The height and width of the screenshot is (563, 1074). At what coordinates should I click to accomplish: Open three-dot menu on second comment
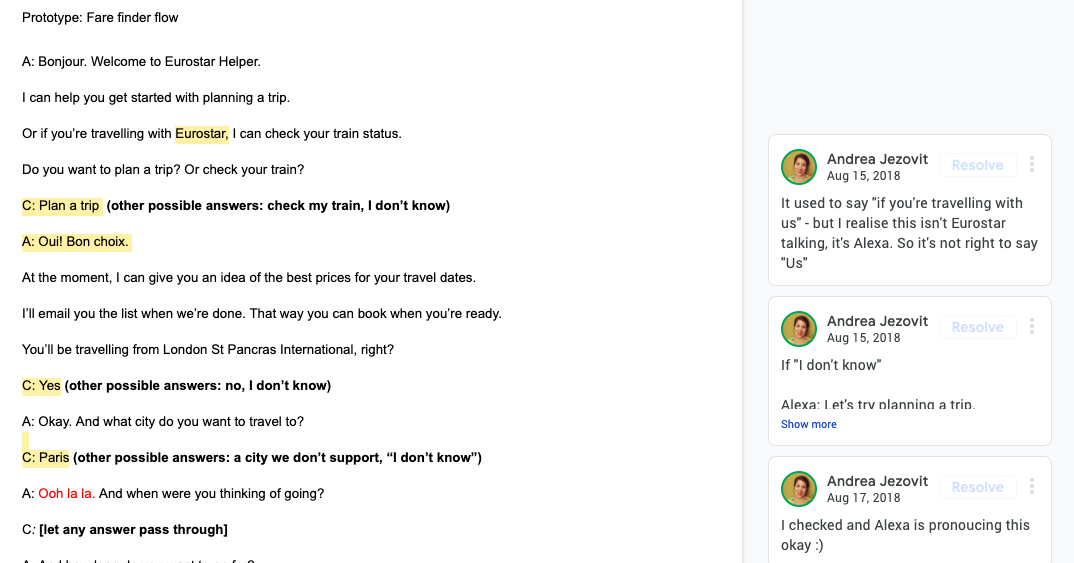click(1032, 327)
